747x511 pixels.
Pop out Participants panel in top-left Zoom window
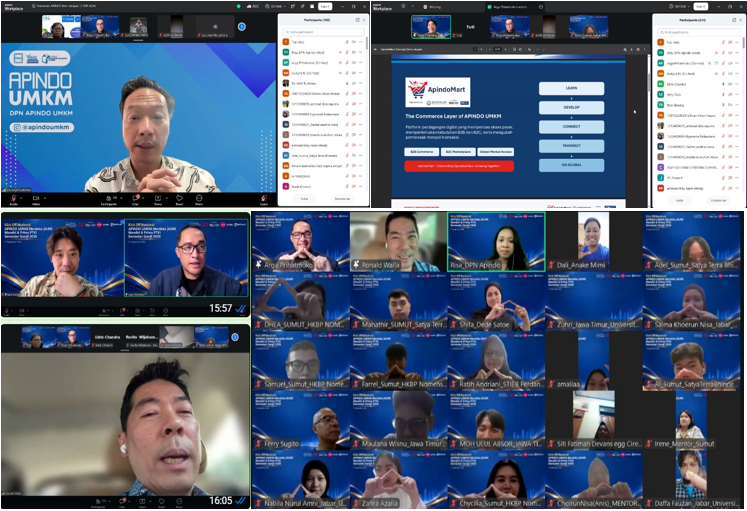click(358, 20)
